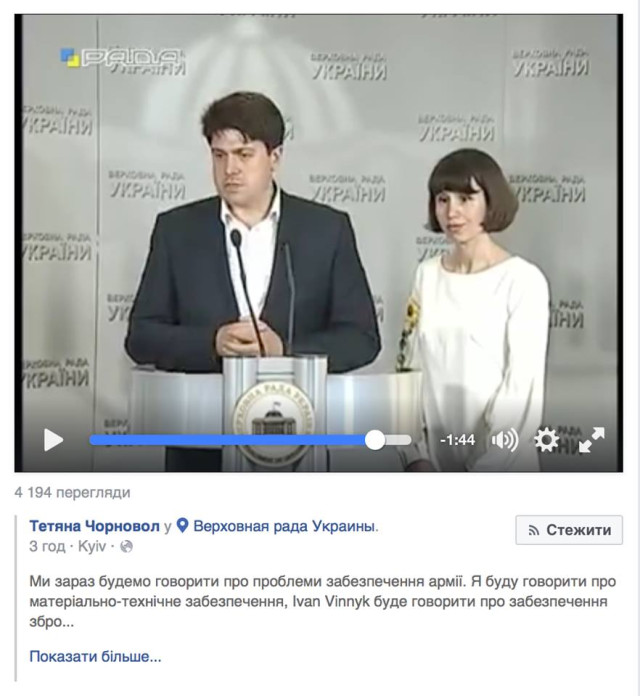Click the location pin icon

pos(182,526)
